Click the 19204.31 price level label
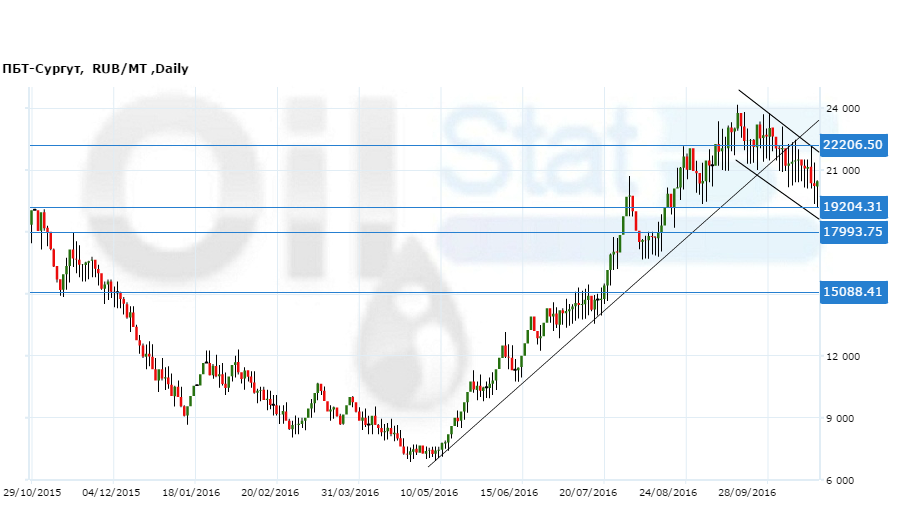909x509 pixels. [x=853, y=207]
